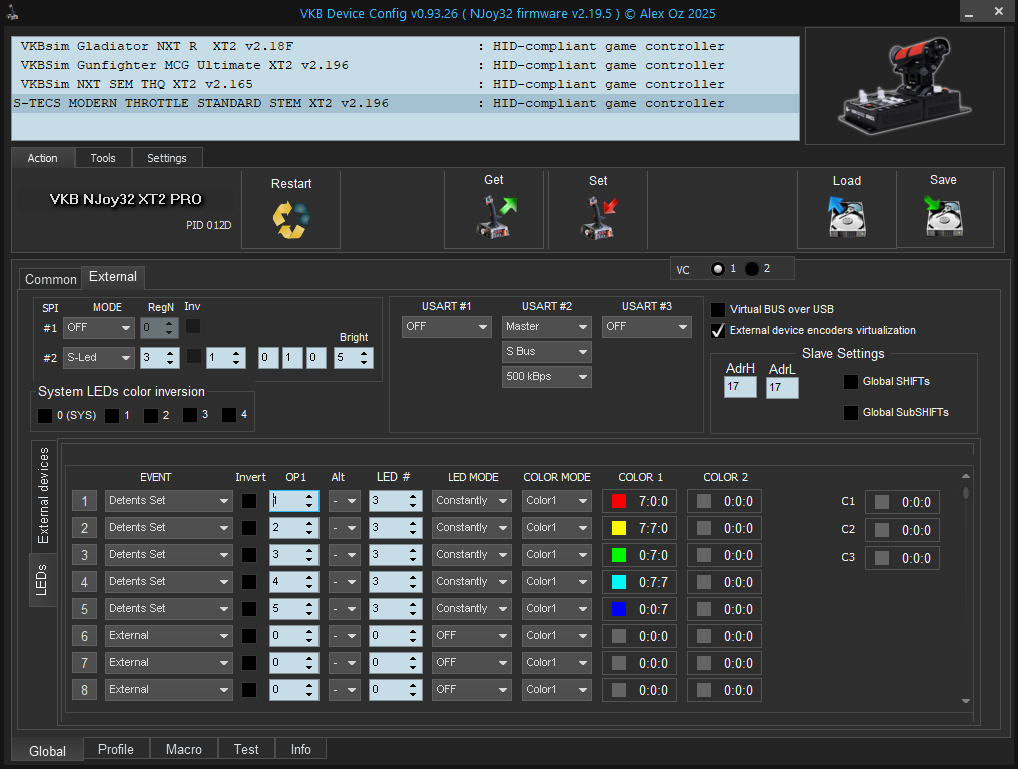Viewport: 1018px width, 769px height.
Task: Switch to the Tools tab
Action: point(103,158)
